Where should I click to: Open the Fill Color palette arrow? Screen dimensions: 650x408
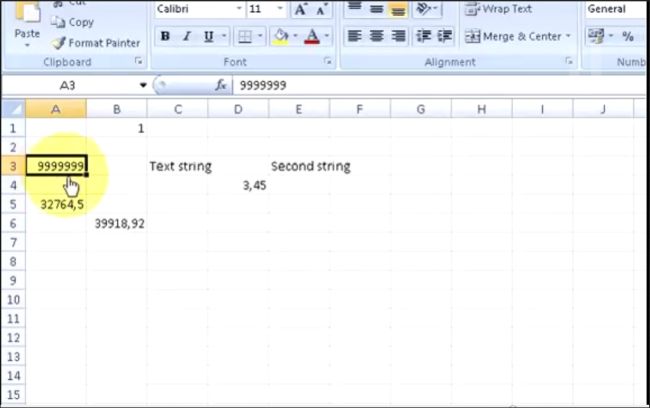[296, 36]
